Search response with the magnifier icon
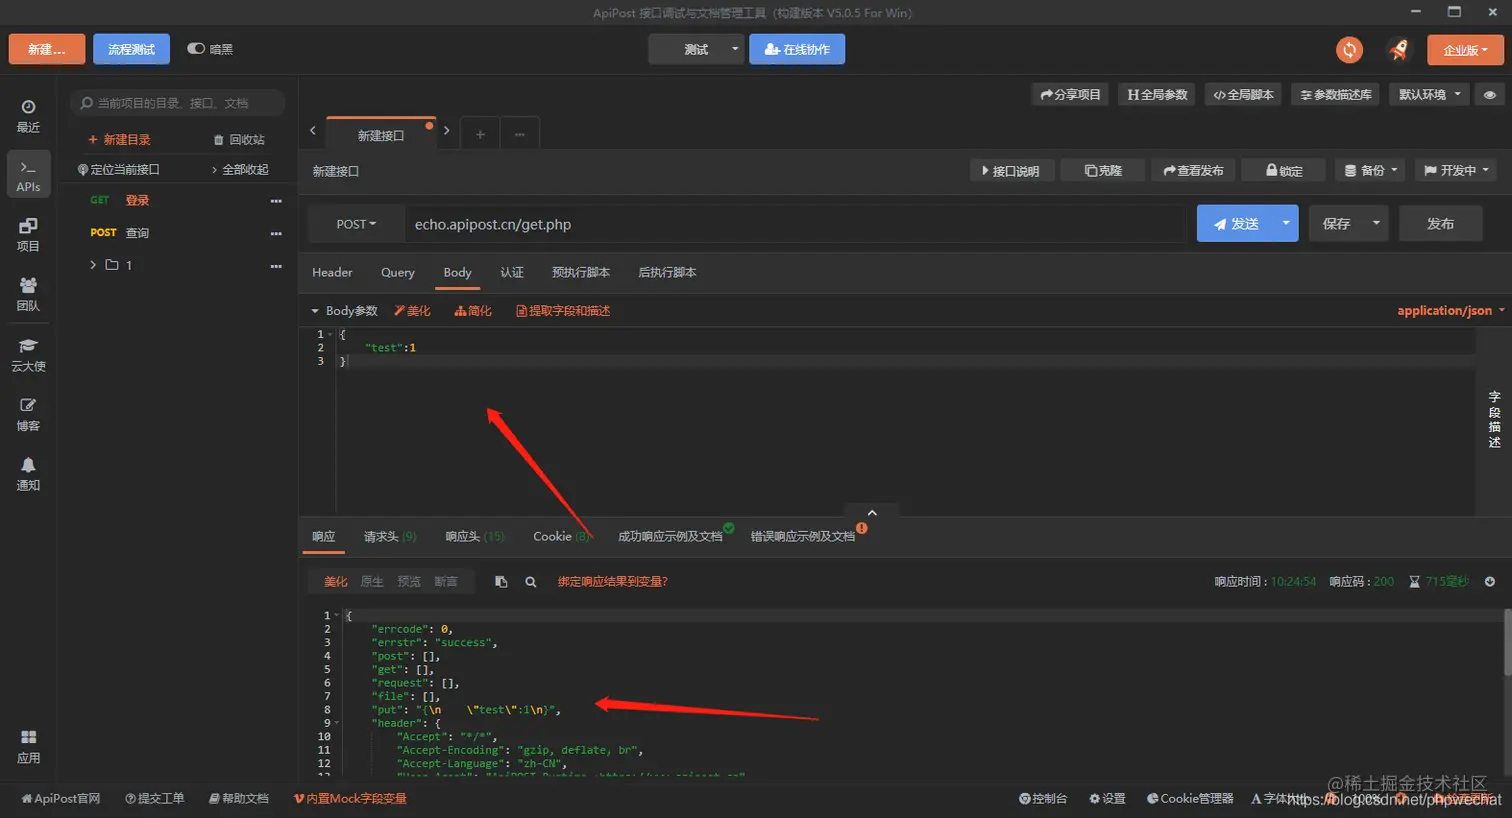Screen dimensions: 1512x818 531,581
